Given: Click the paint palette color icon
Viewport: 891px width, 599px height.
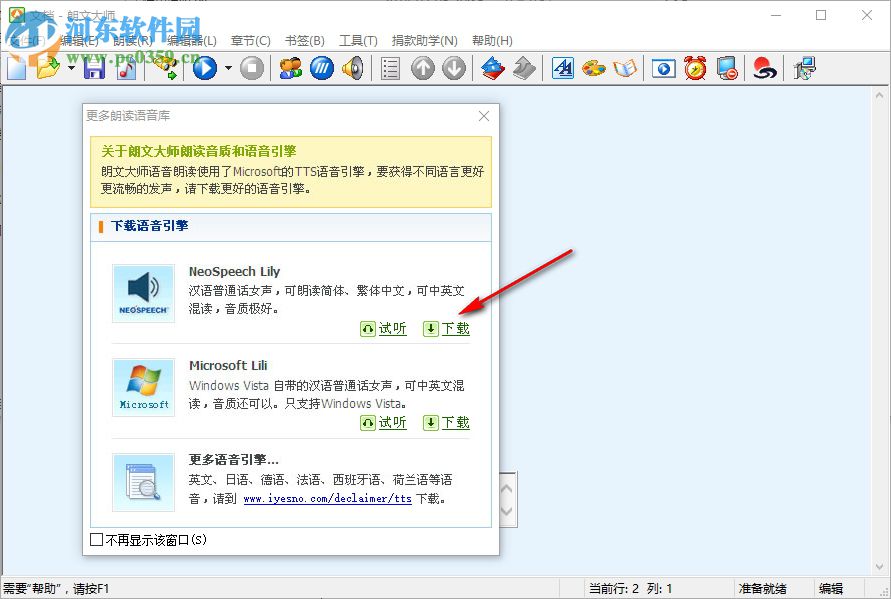Looking at the screenshot, I should (x=594, y=68).
